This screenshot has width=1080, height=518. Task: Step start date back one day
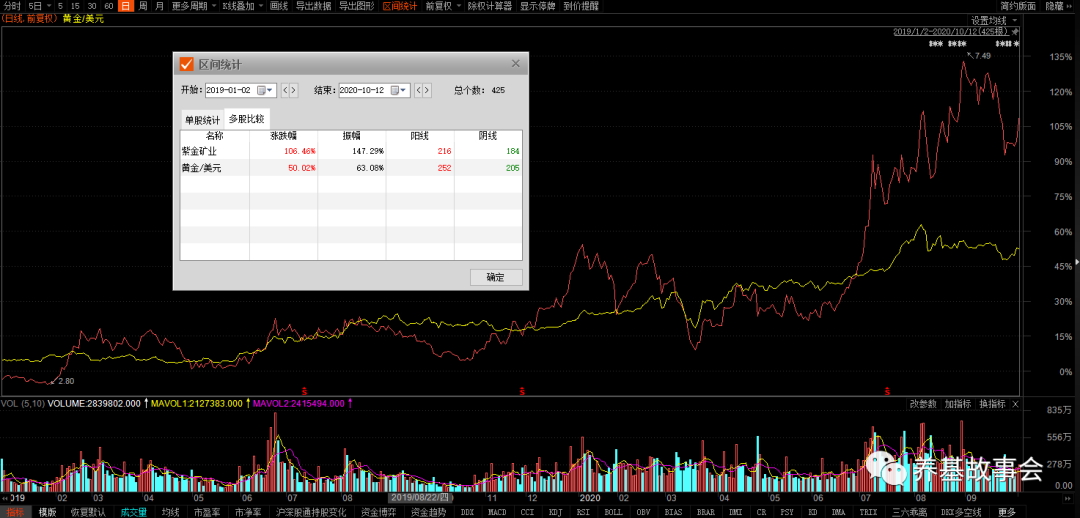tap(284, 90)
